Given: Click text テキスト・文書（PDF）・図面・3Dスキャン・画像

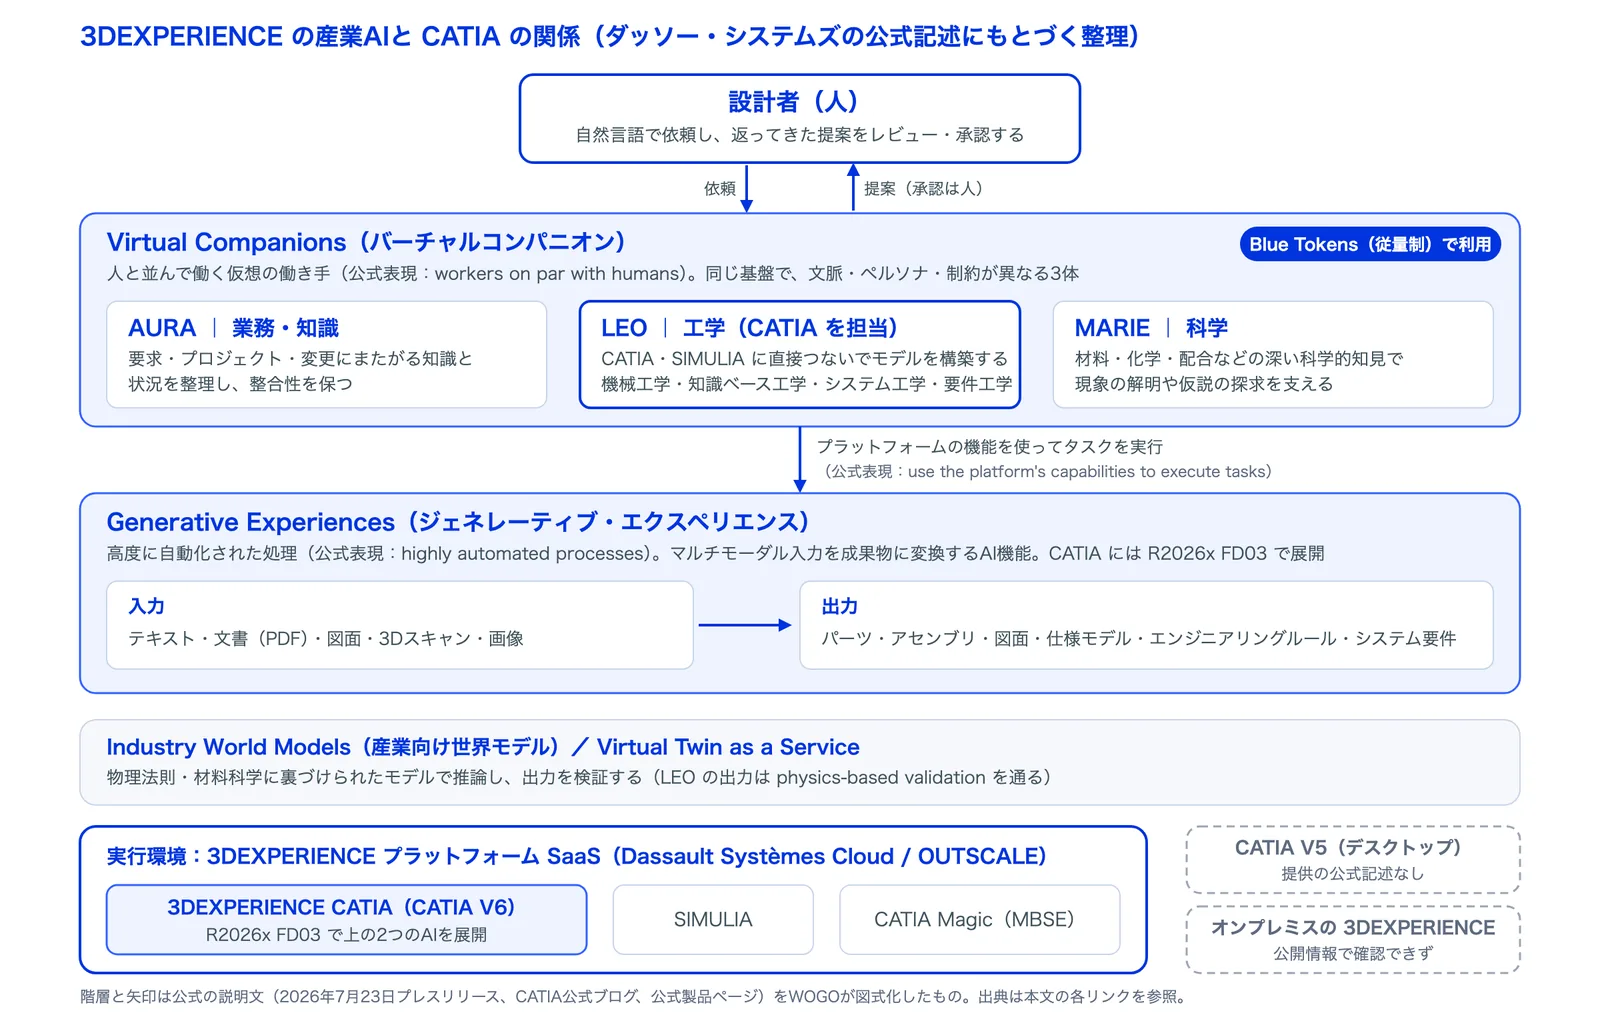Looking at the screenshot, I should [326, 638].
